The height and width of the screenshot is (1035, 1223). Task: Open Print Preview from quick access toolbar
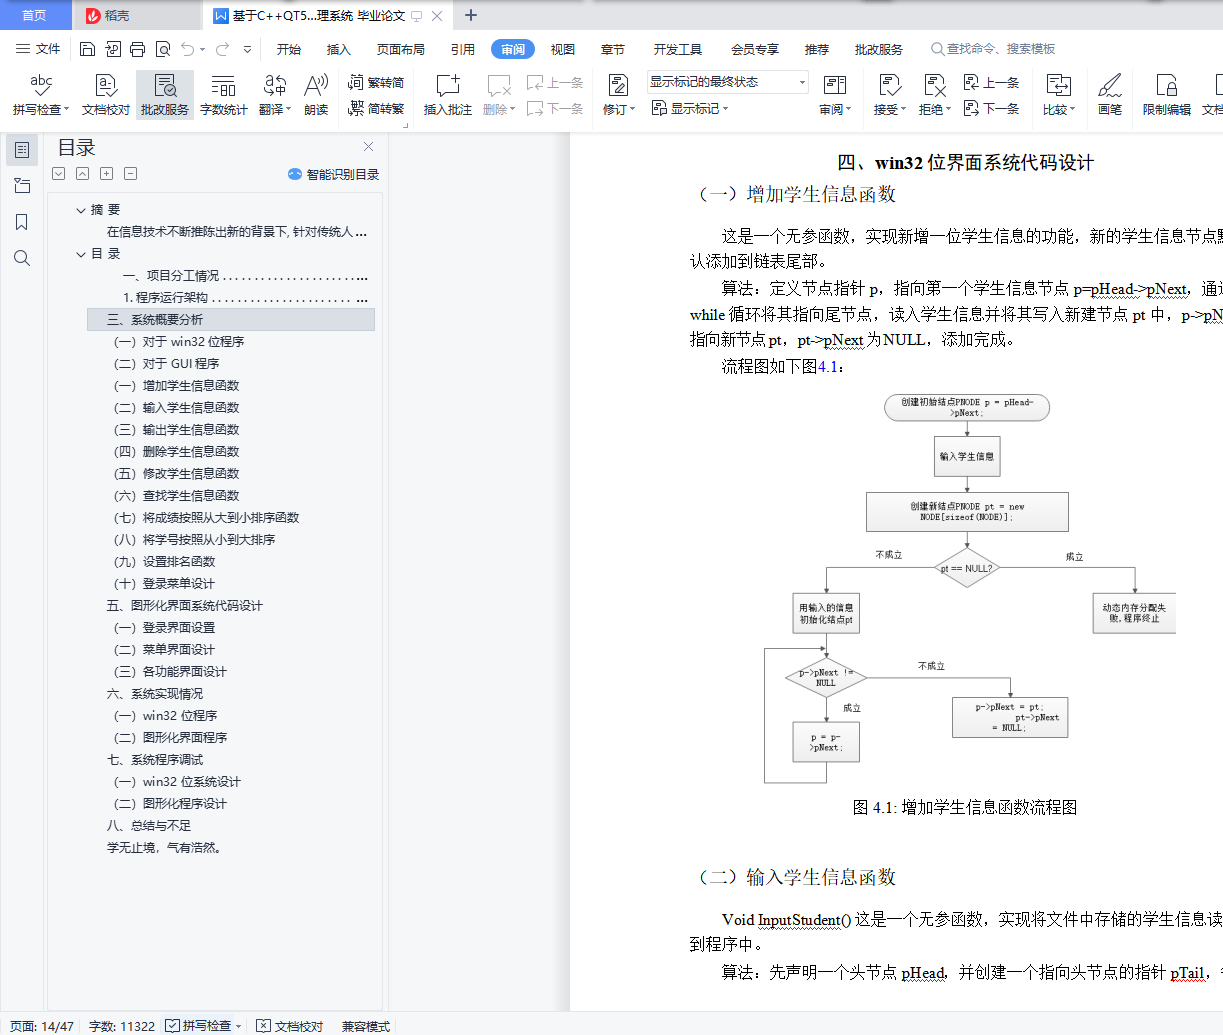[162, 49]
